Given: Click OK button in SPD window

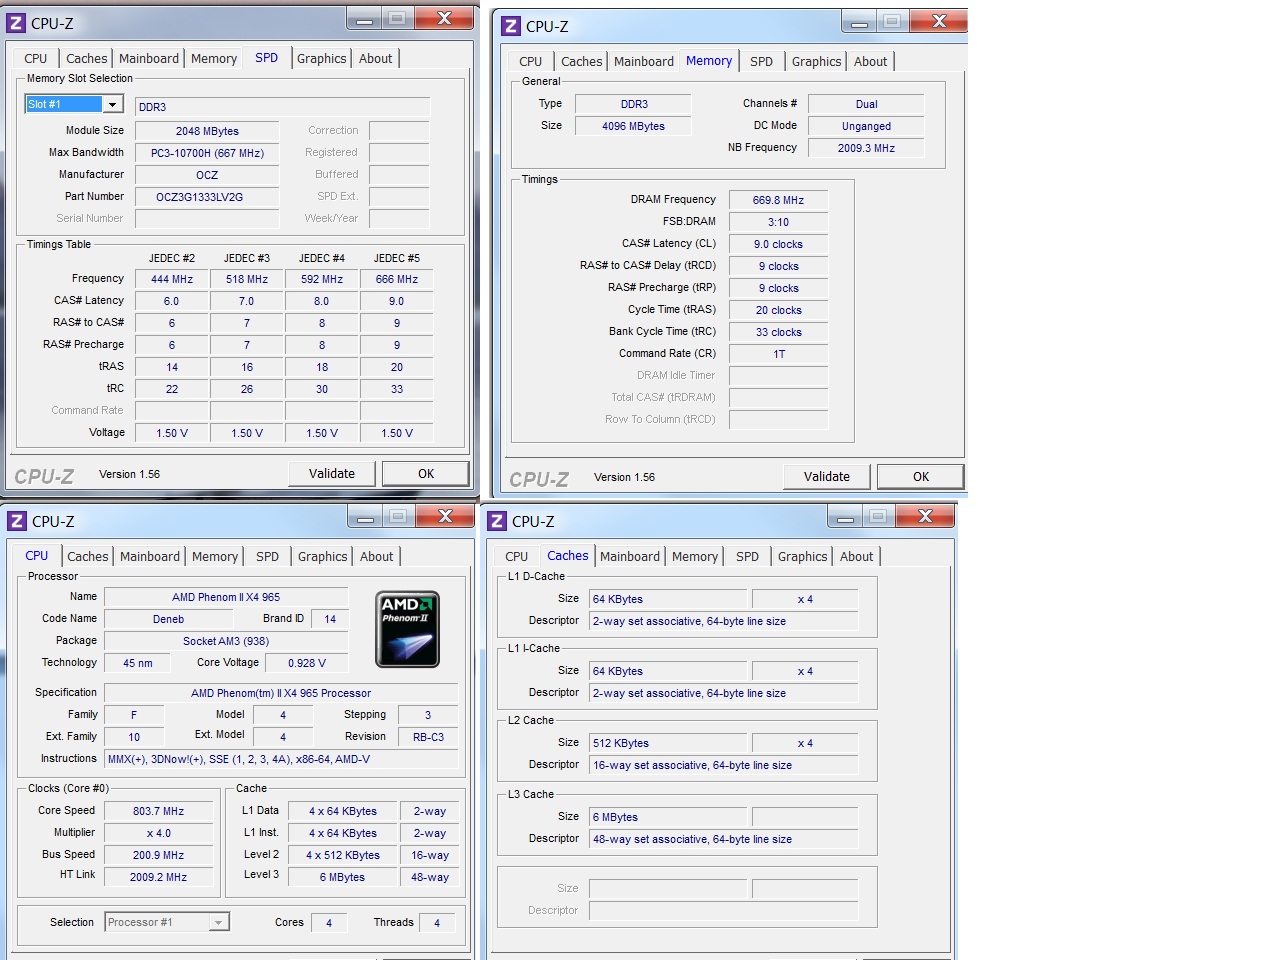Looking at the screenshot, I should (x=426, y=473).
